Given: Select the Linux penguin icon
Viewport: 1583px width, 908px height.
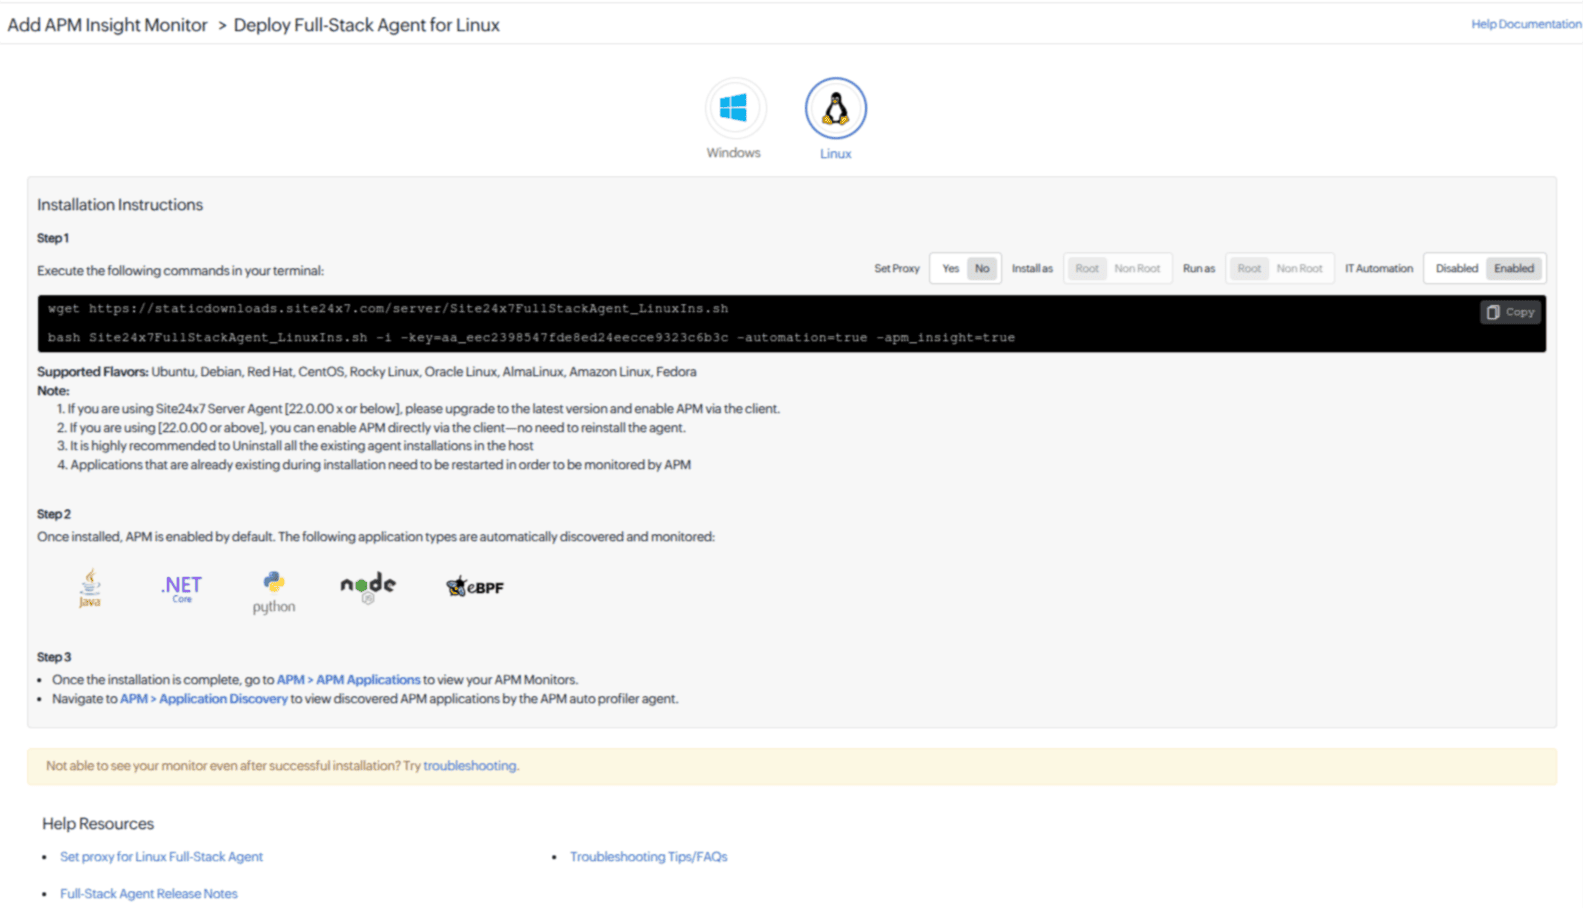Looking at the screenshot, I should pos(836,108).
